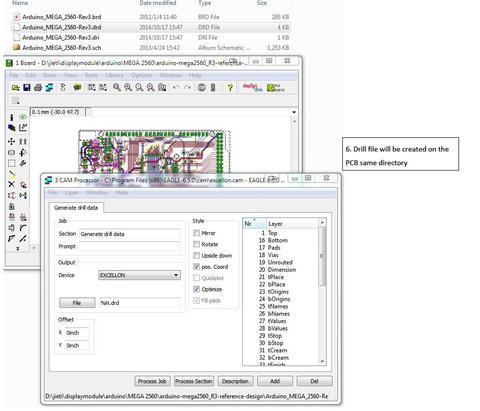Enable the Mirror checkbox
The image size is (480, 411).
tap(197, 233)
